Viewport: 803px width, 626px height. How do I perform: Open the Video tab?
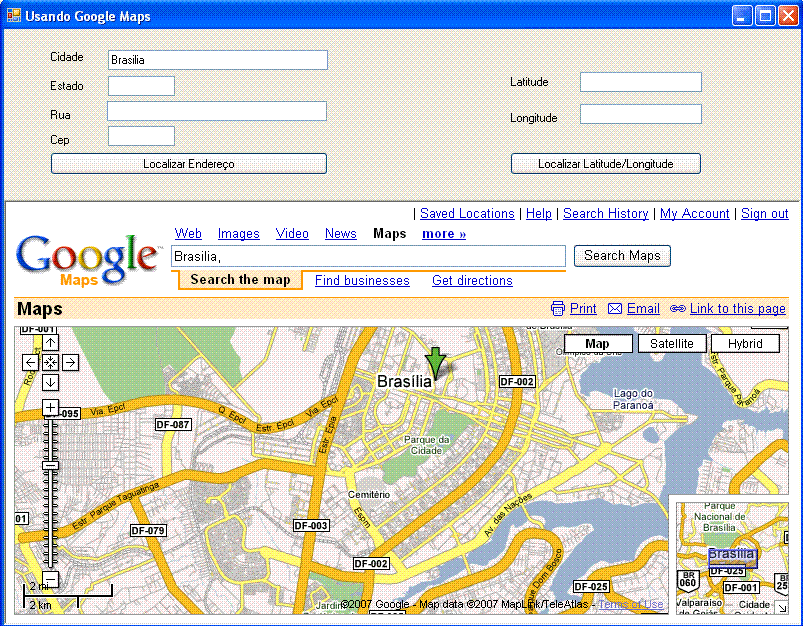pos(292,234)
